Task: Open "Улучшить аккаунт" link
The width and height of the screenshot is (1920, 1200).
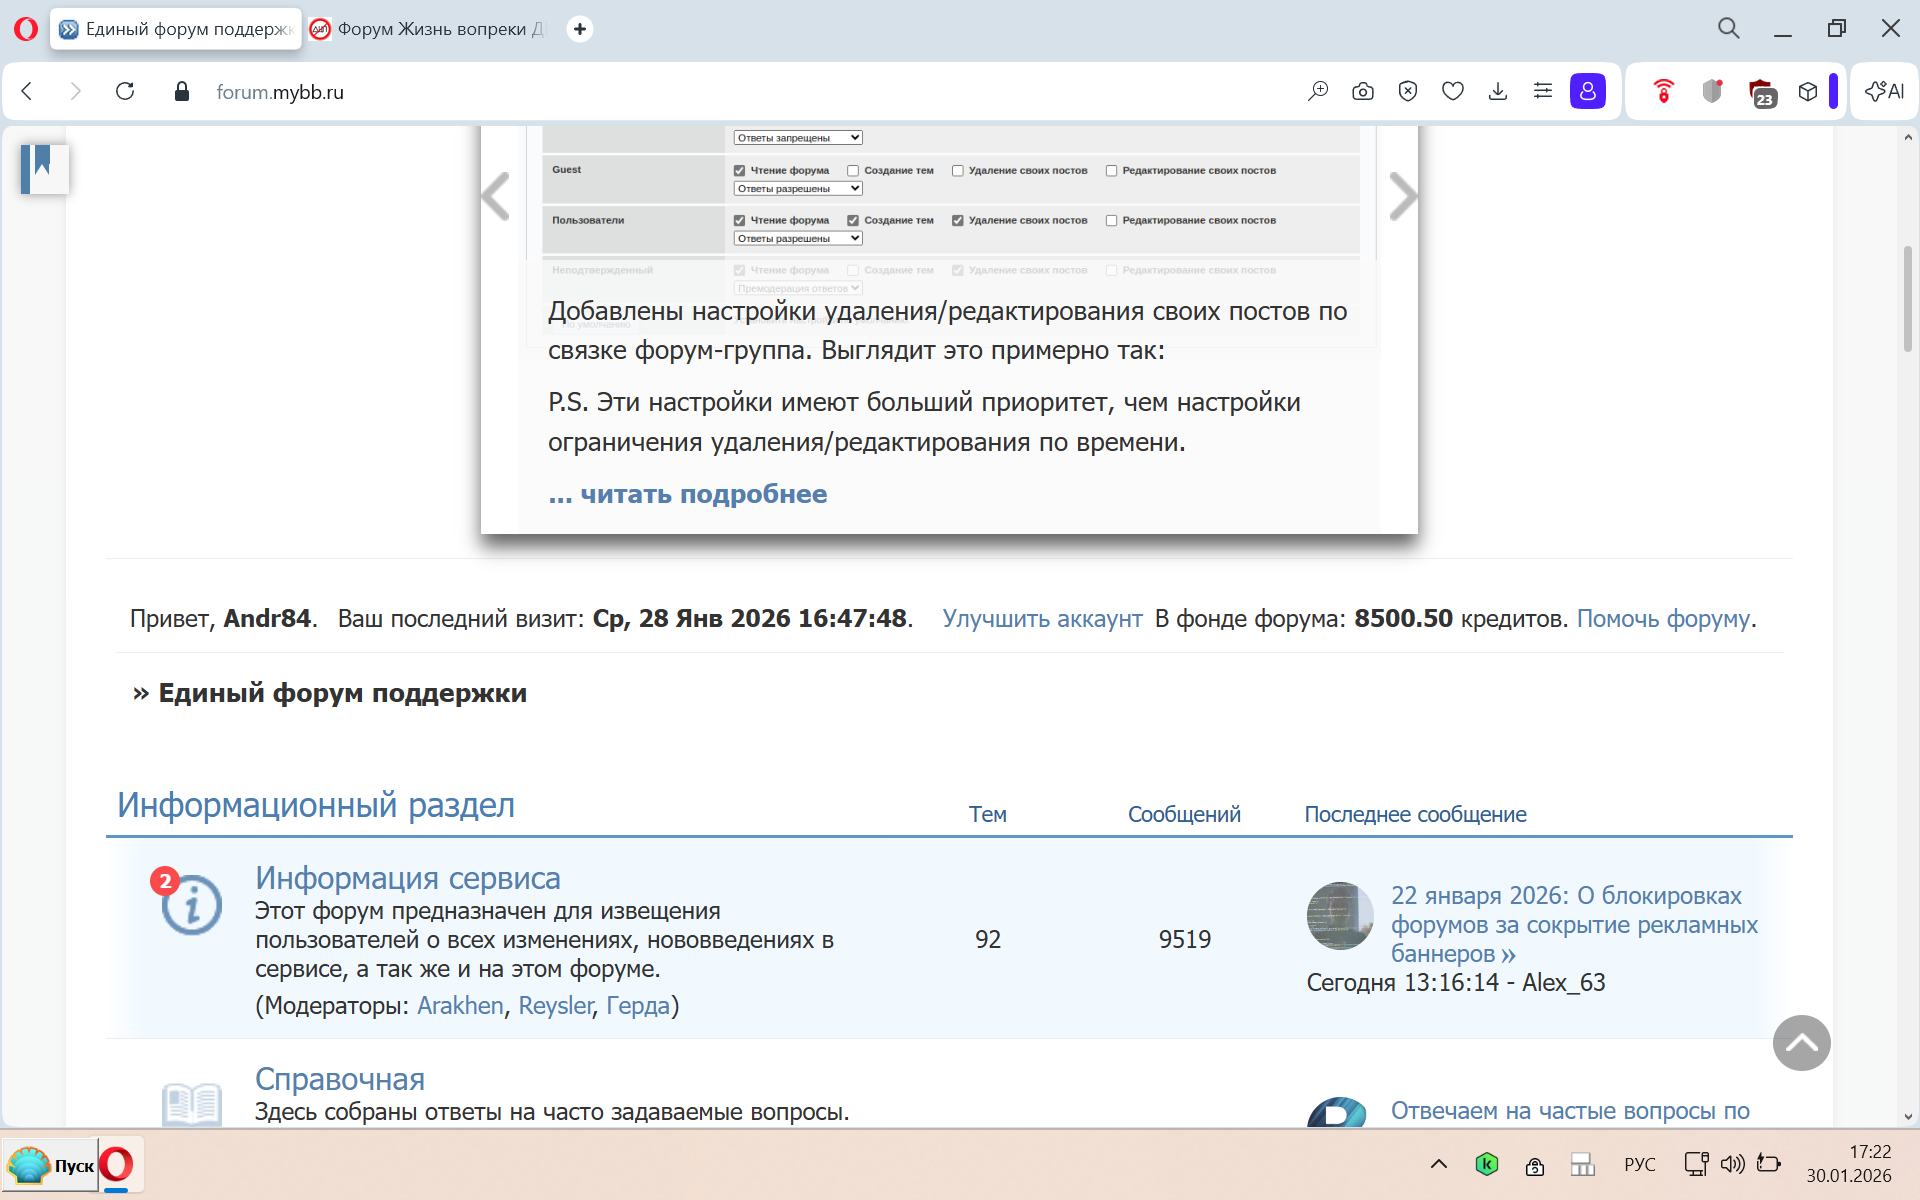Action: pos(1042,619)
